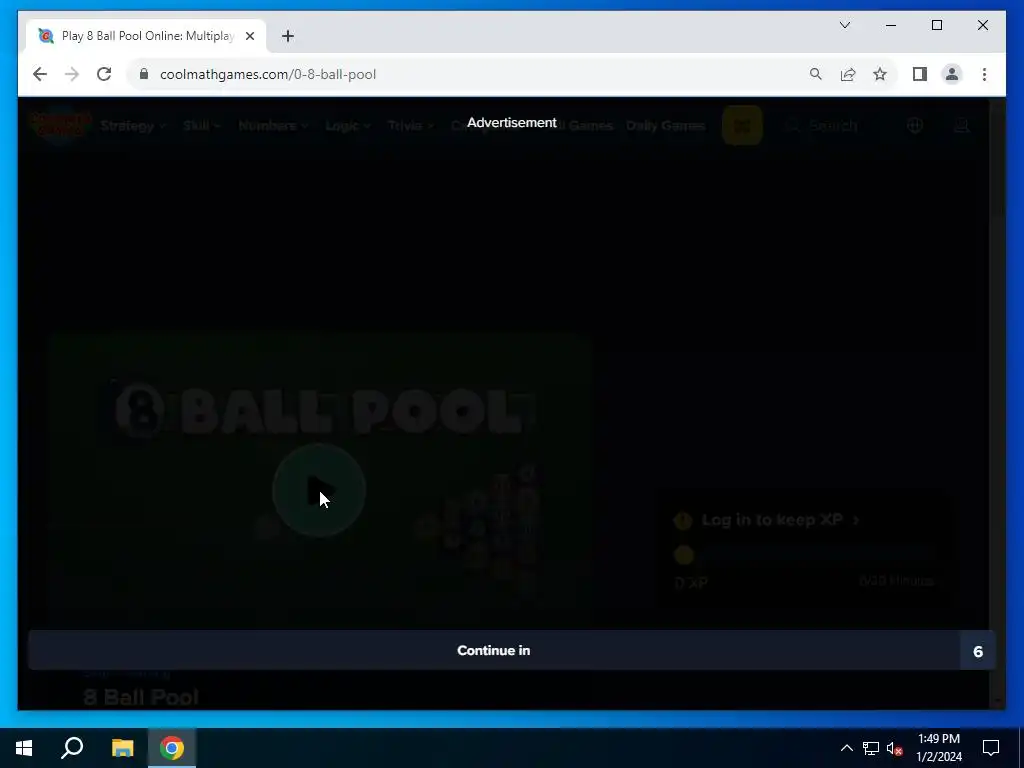Open the Logic menu
1024x768 pixels.
348,125
